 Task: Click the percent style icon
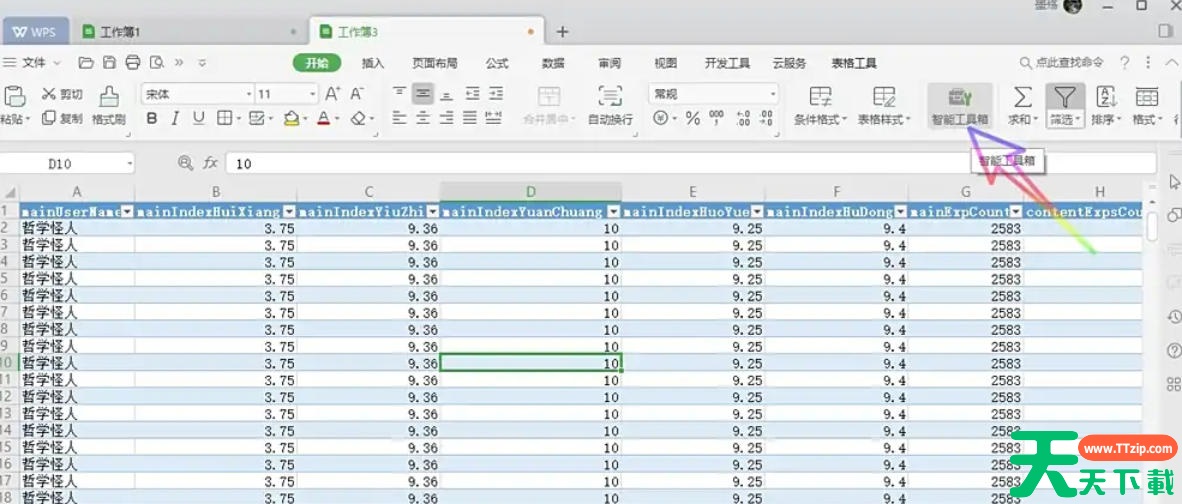coord(692,119)
